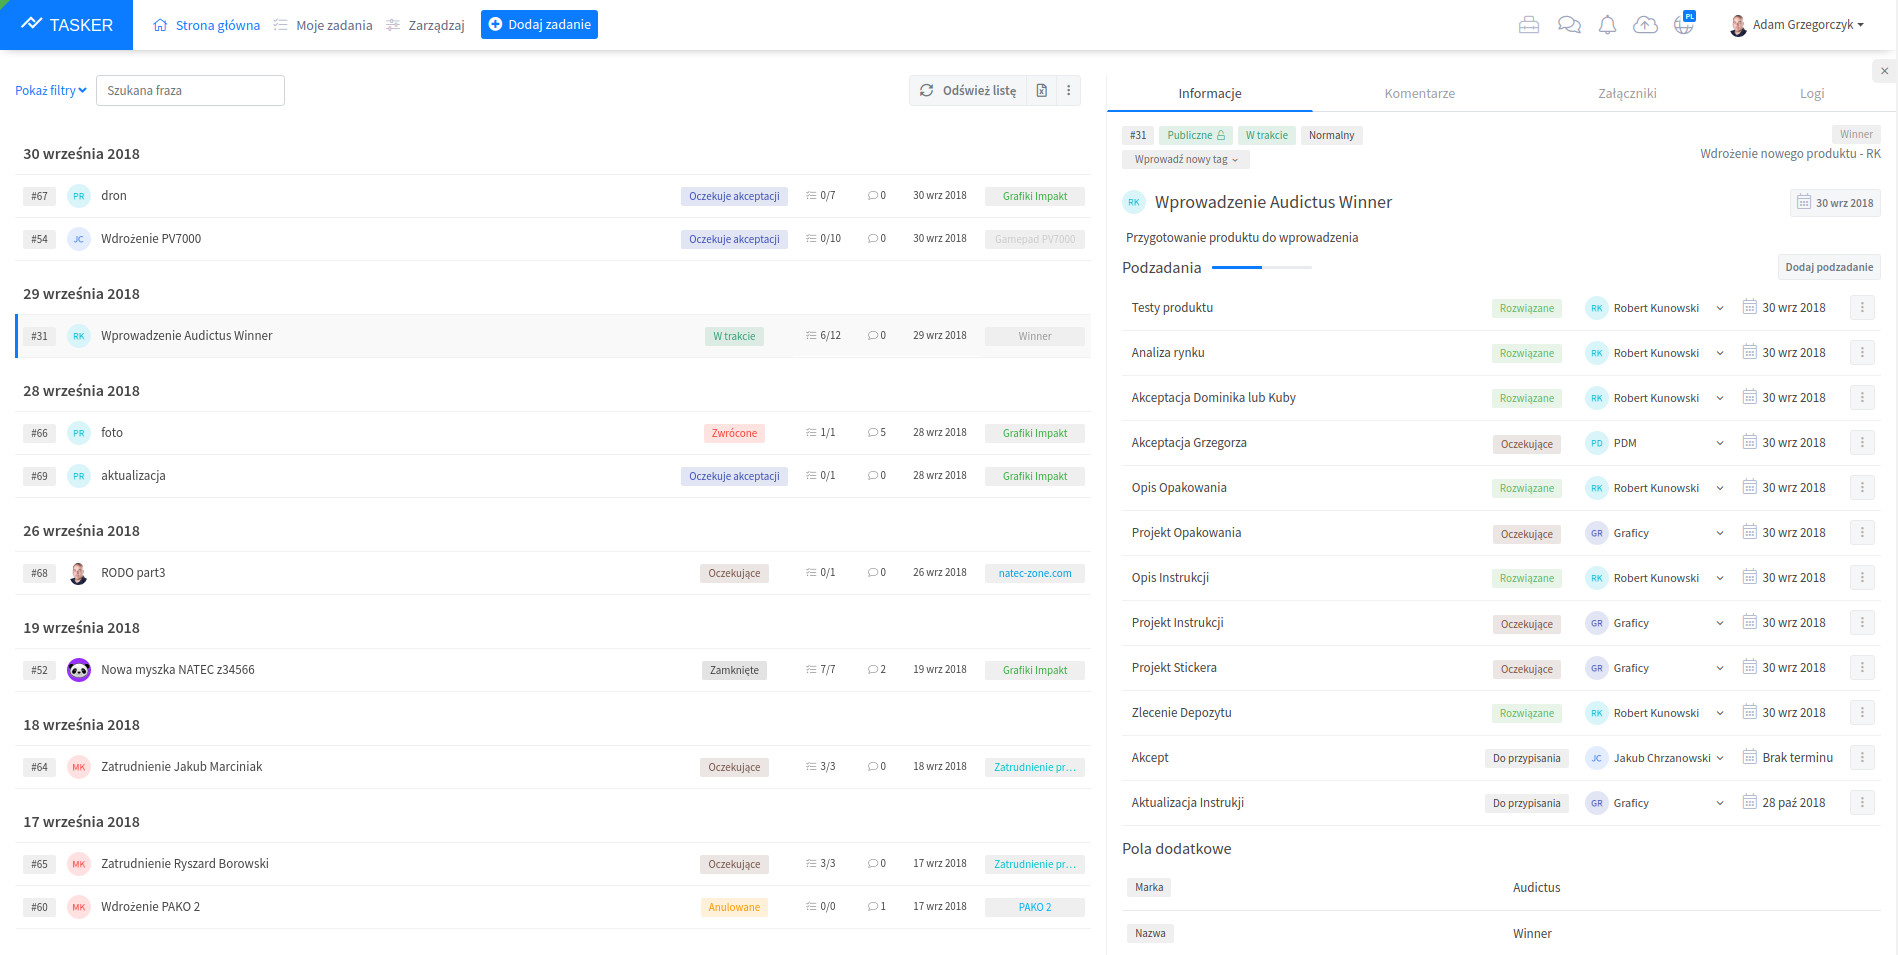Open three-dots menu for Projekt Opakowania
The height and width of the screenshot is (955, 1898).
(x=1862, y=533)
